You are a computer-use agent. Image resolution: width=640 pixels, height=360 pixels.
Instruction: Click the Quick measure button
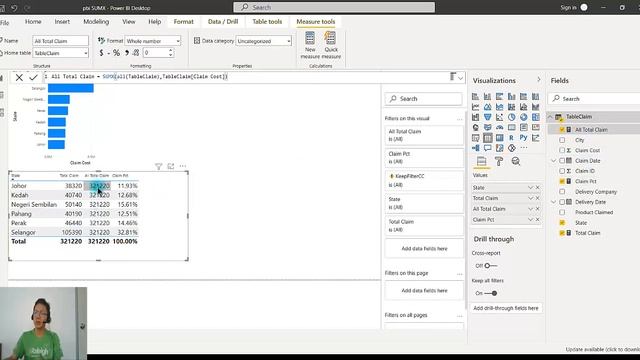click(331, 45)
